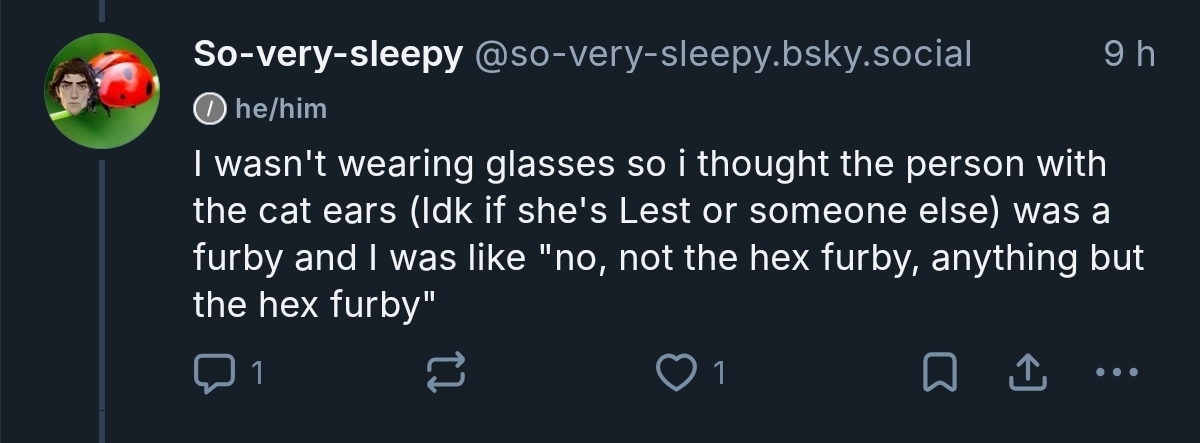Click the share upload-arrow icon
This screenshot has height=443, width=1200.
click(x=1025, y=373)
